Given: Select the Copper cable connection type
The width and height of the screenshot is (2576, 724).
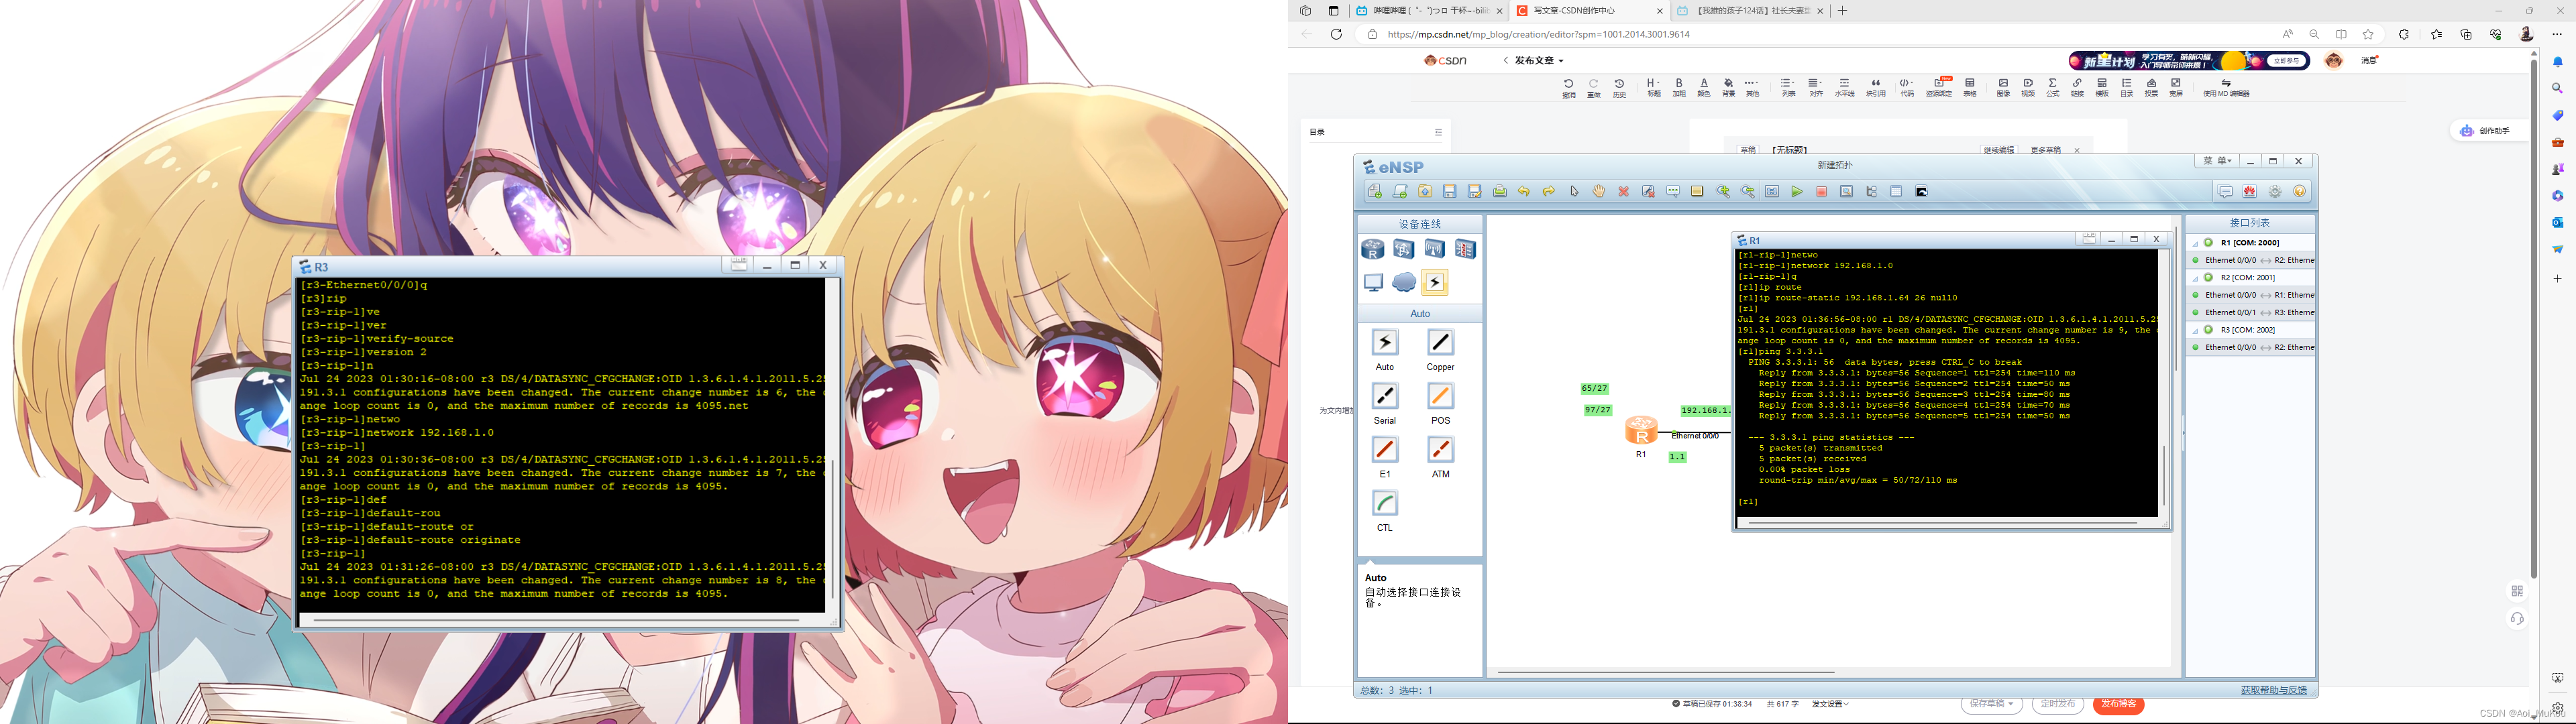Looking at the screenshot, I should pos(1440,343).
